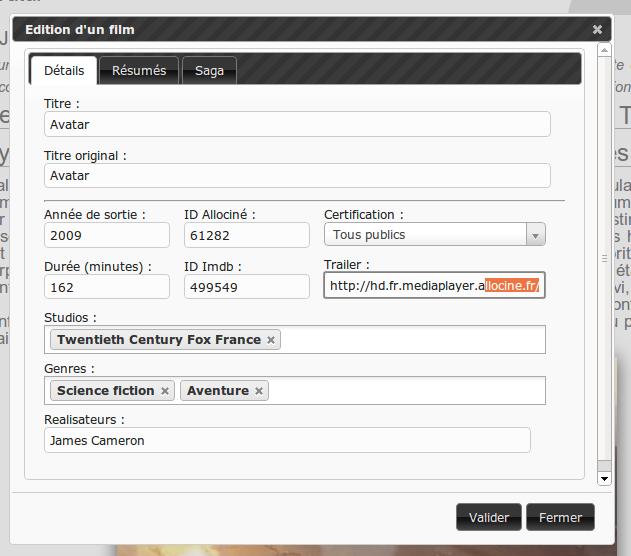Click the Durée (minutes) field

[107, 287]
